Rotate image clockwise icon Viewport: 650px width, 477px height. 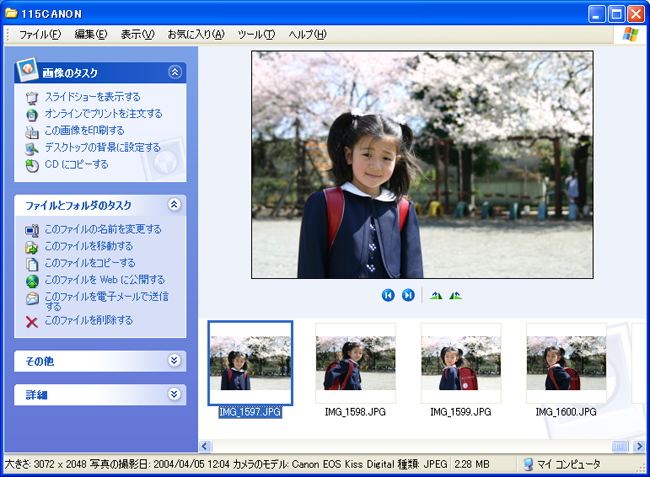tap(436, 295)
